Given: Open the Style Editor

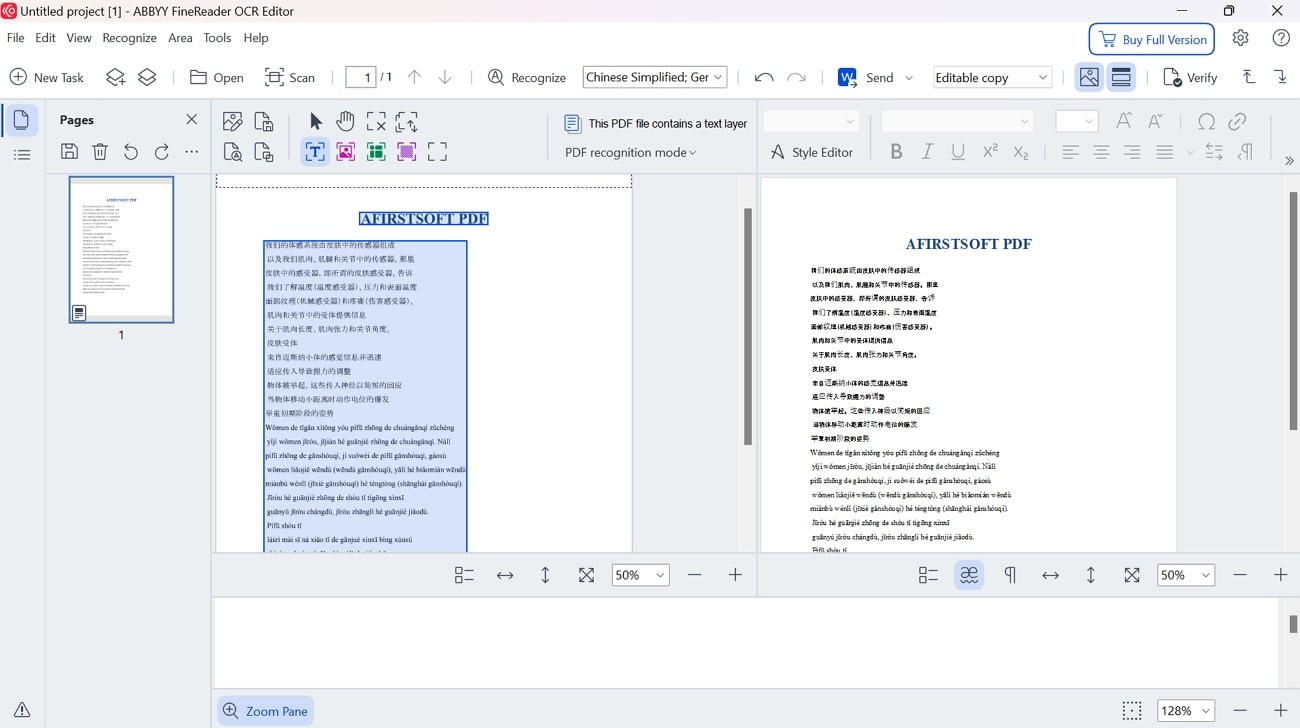Looking at the screenshot, I should [x=811, y=152].
